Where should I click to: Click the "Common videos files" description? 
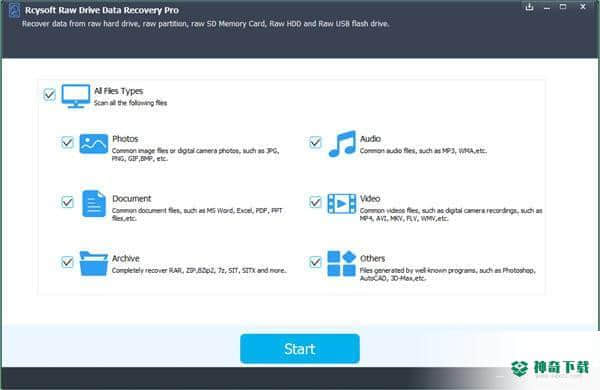(451, 214)
